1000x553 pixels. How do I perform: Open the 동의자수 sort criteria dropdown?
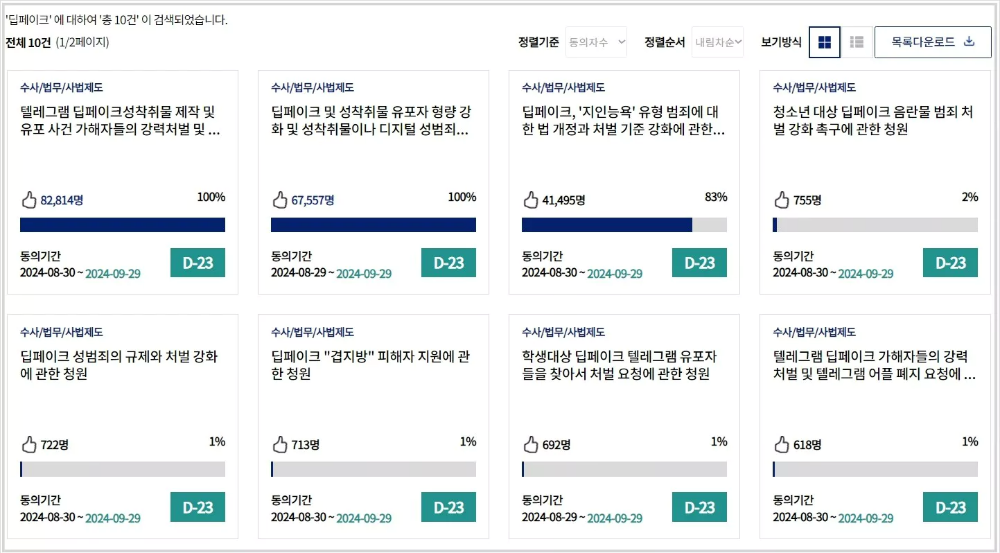click(596, 42)
